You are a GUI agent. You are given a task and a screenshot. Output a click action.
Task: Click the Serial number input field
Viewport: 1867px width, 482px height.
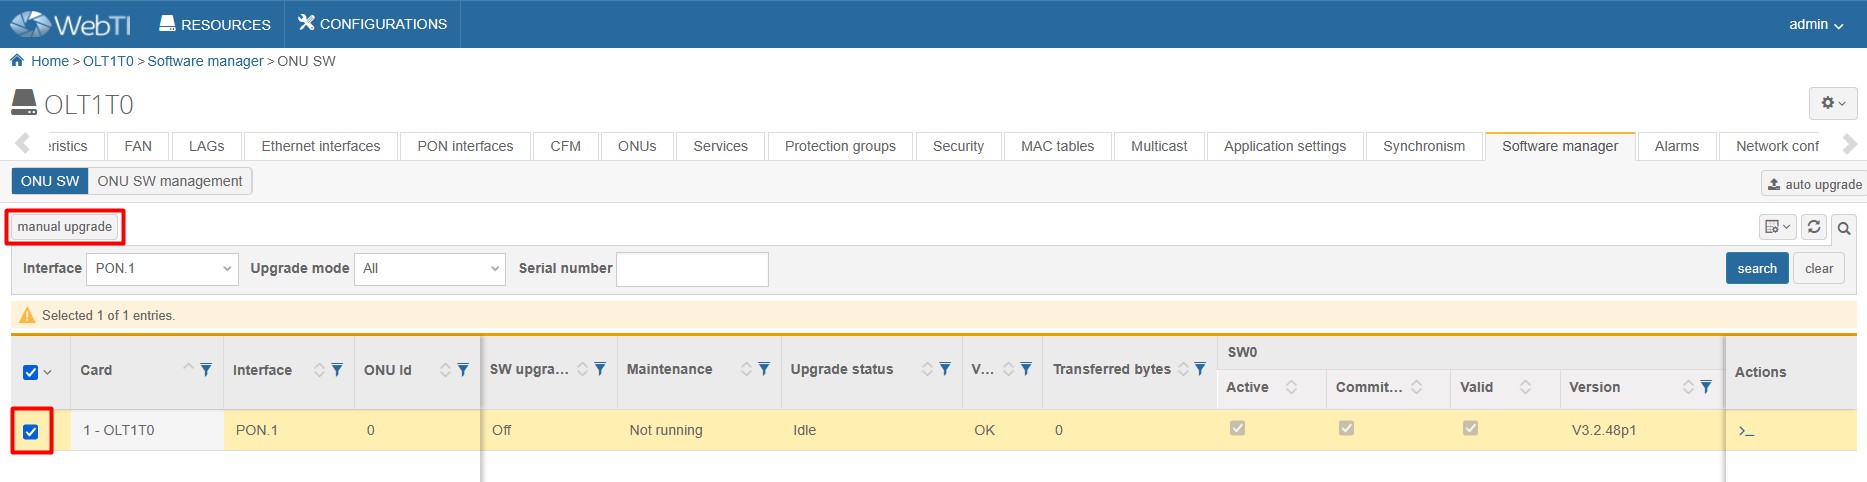click(692, 269)
